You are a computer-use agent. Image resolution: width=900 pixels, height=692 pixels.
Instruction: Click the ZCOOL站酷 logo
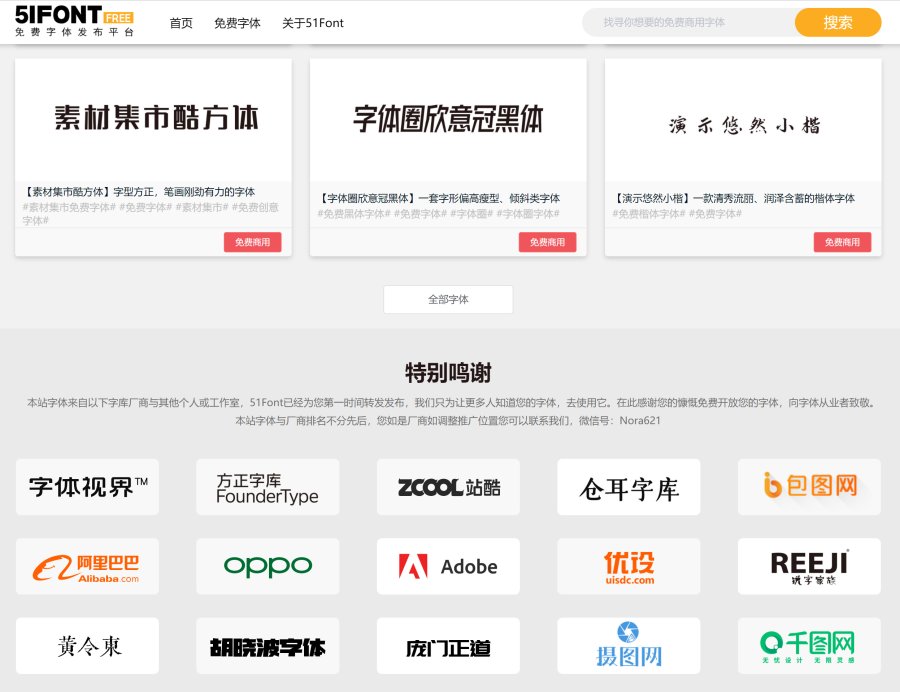(x=448, y=487)
